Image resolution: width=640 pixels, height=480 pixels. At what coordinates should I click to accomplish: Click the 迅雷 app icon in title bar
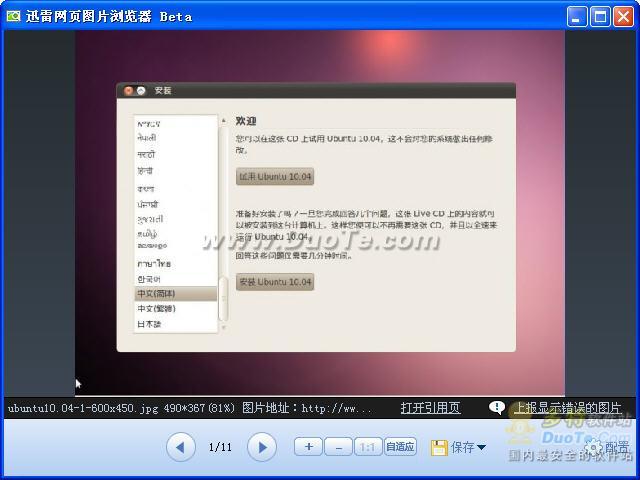pos(13,16)
